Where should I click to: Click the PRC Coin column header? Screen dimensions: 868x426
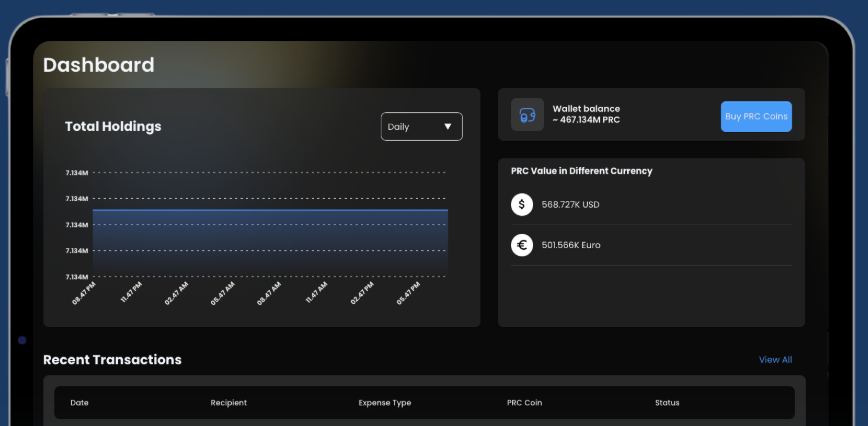point(524,403)
